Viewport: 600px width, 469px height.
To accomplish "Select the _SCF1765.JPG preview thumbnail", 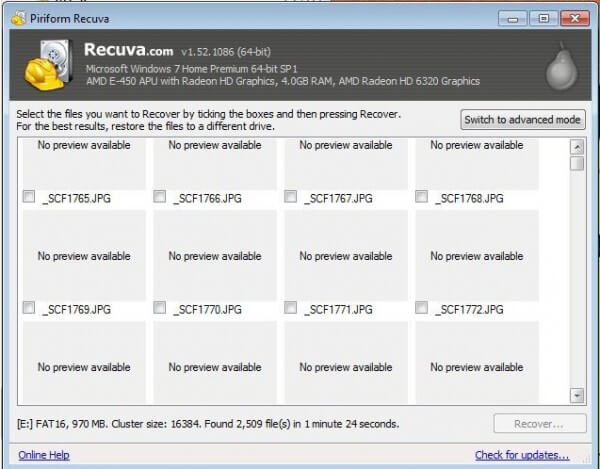I will click(x=84, y=164).
